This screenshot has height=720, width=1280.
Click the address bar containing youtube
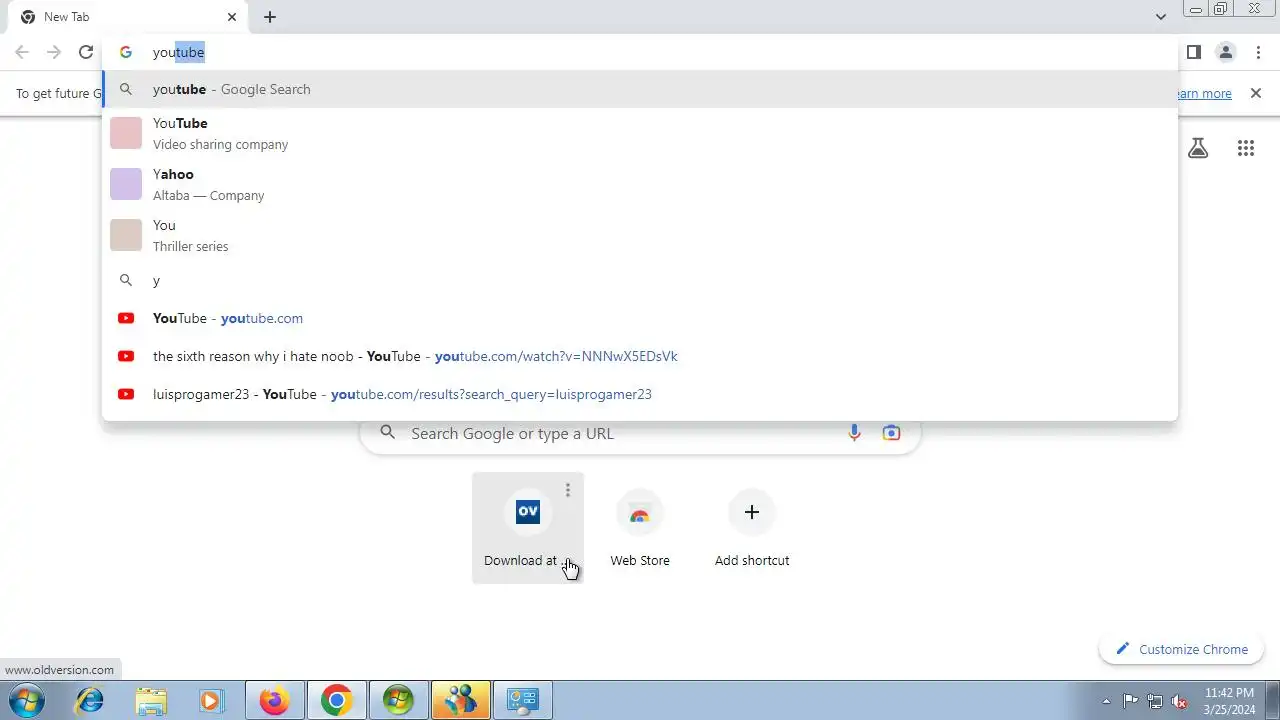[x=640, y=52]
